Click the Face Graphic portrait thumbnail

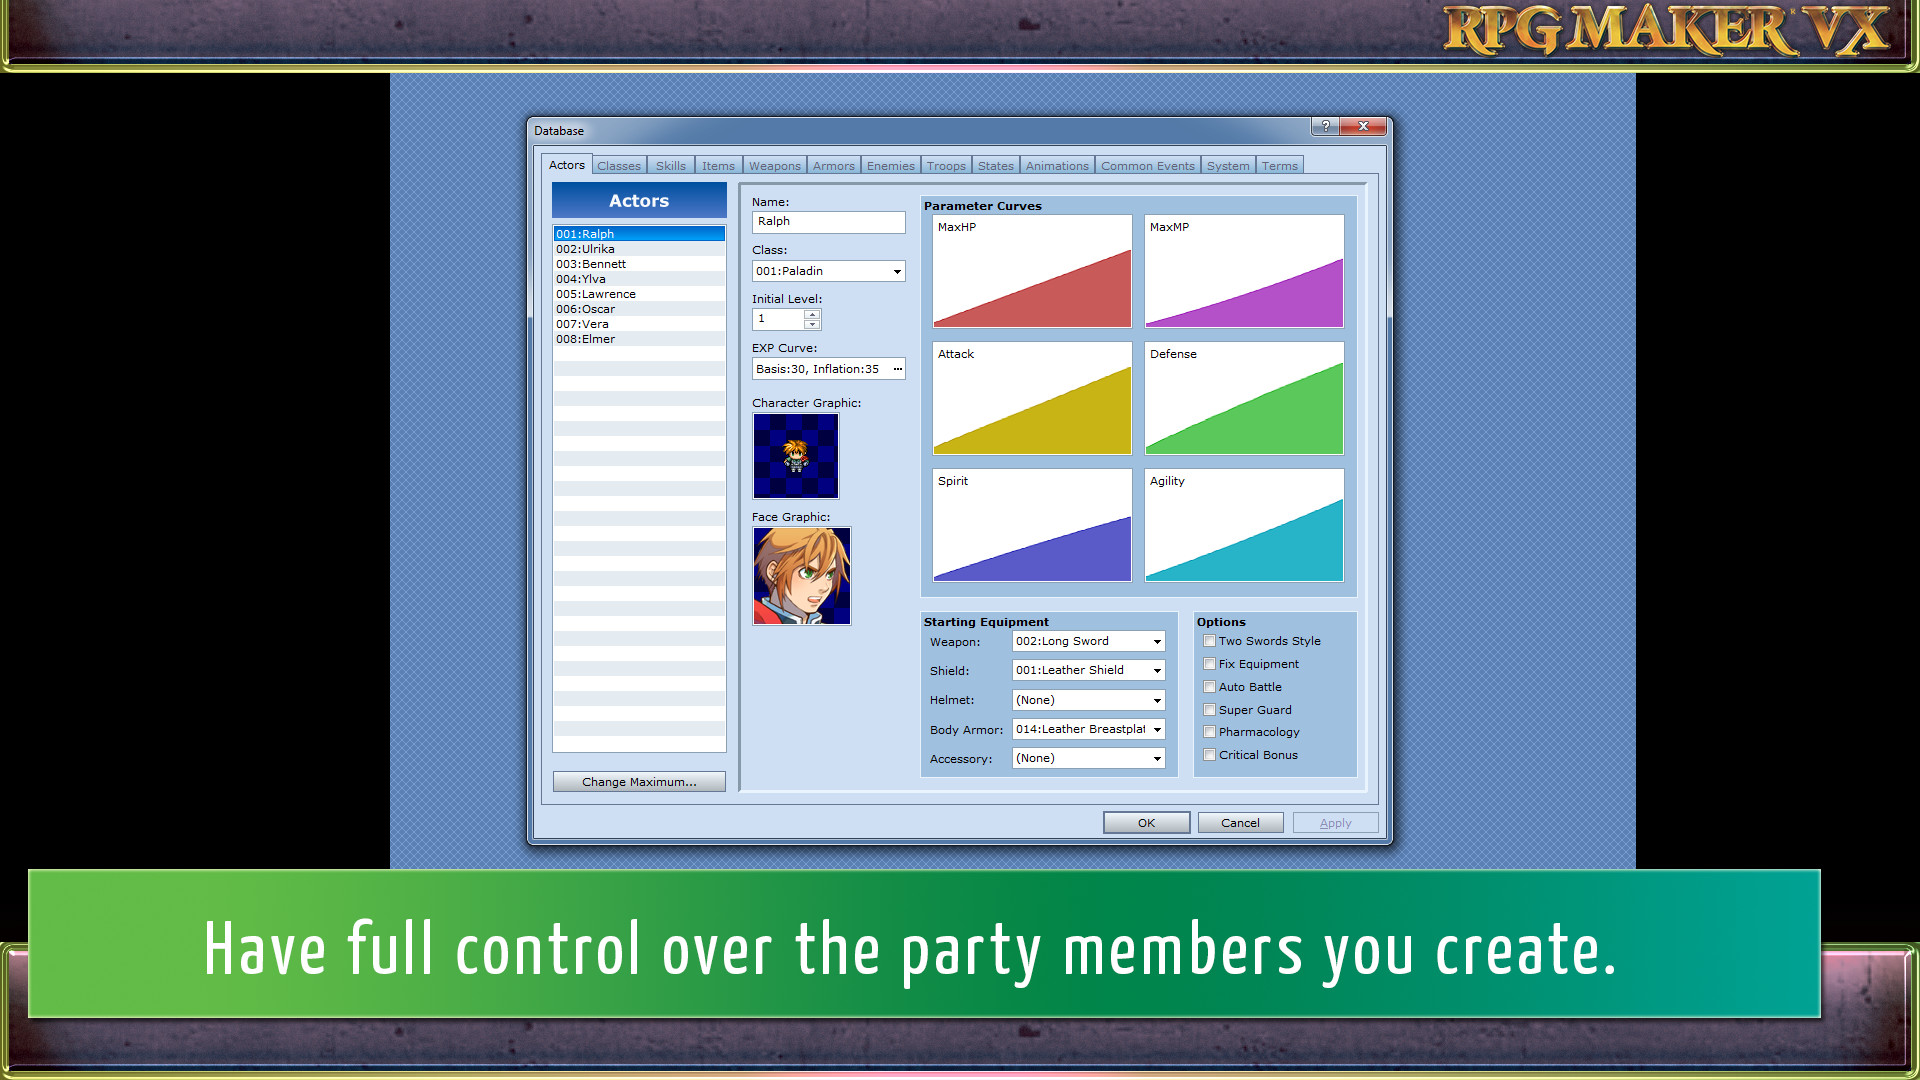tap(802, 576)
